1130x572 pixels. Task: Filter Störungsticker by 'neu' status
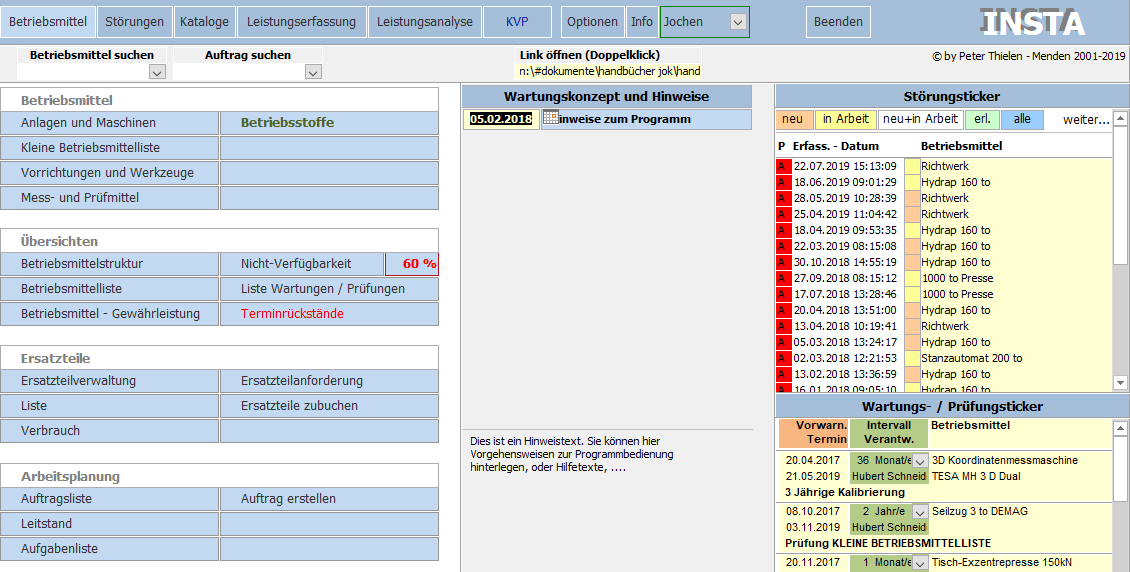(793, 120)
